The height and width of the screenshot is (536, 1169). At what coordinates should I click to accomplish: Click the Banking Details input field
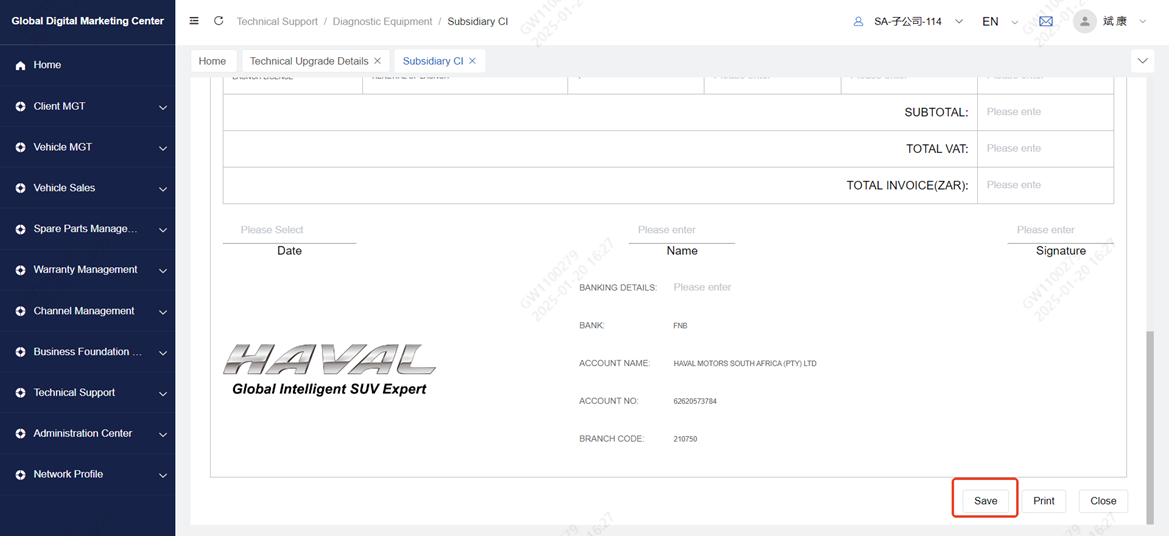(750, 287)
